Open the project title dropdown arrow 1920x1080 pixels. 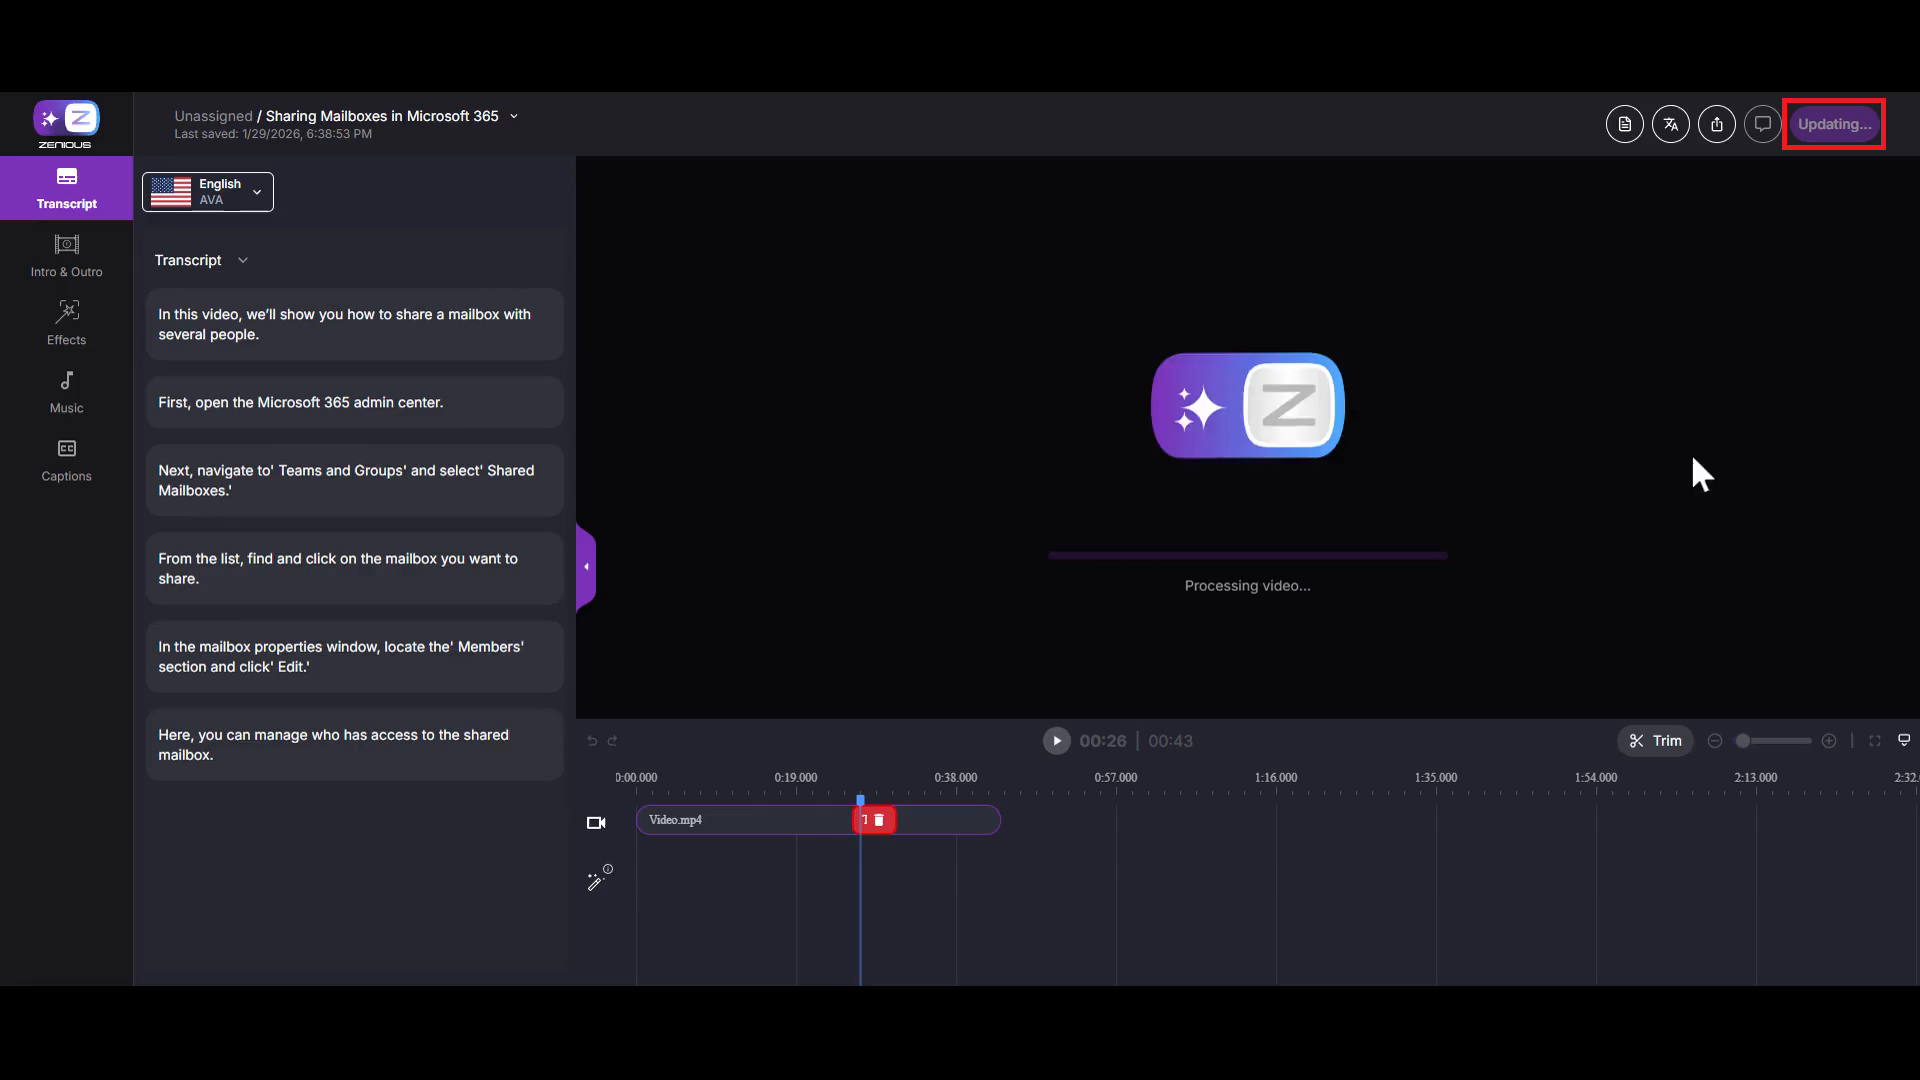pyautogui.click(x=514, y=117)
